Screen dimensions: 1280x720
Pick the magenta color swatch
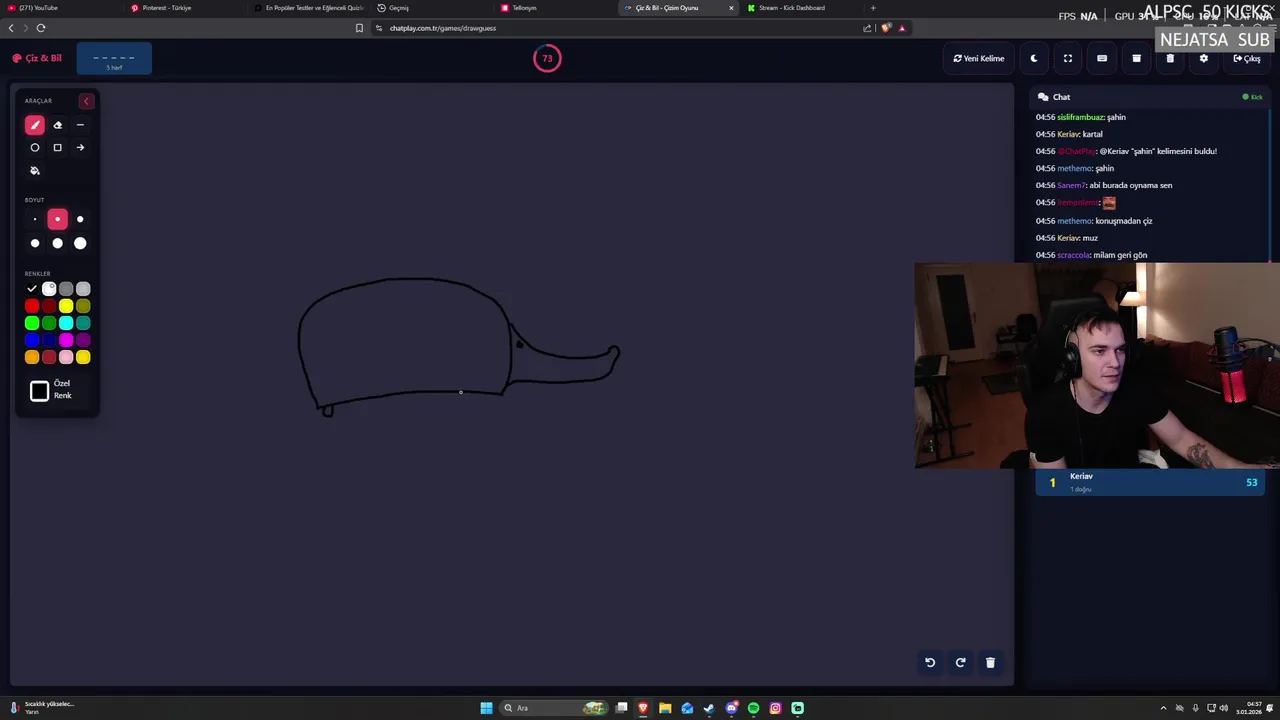[66, 340]
